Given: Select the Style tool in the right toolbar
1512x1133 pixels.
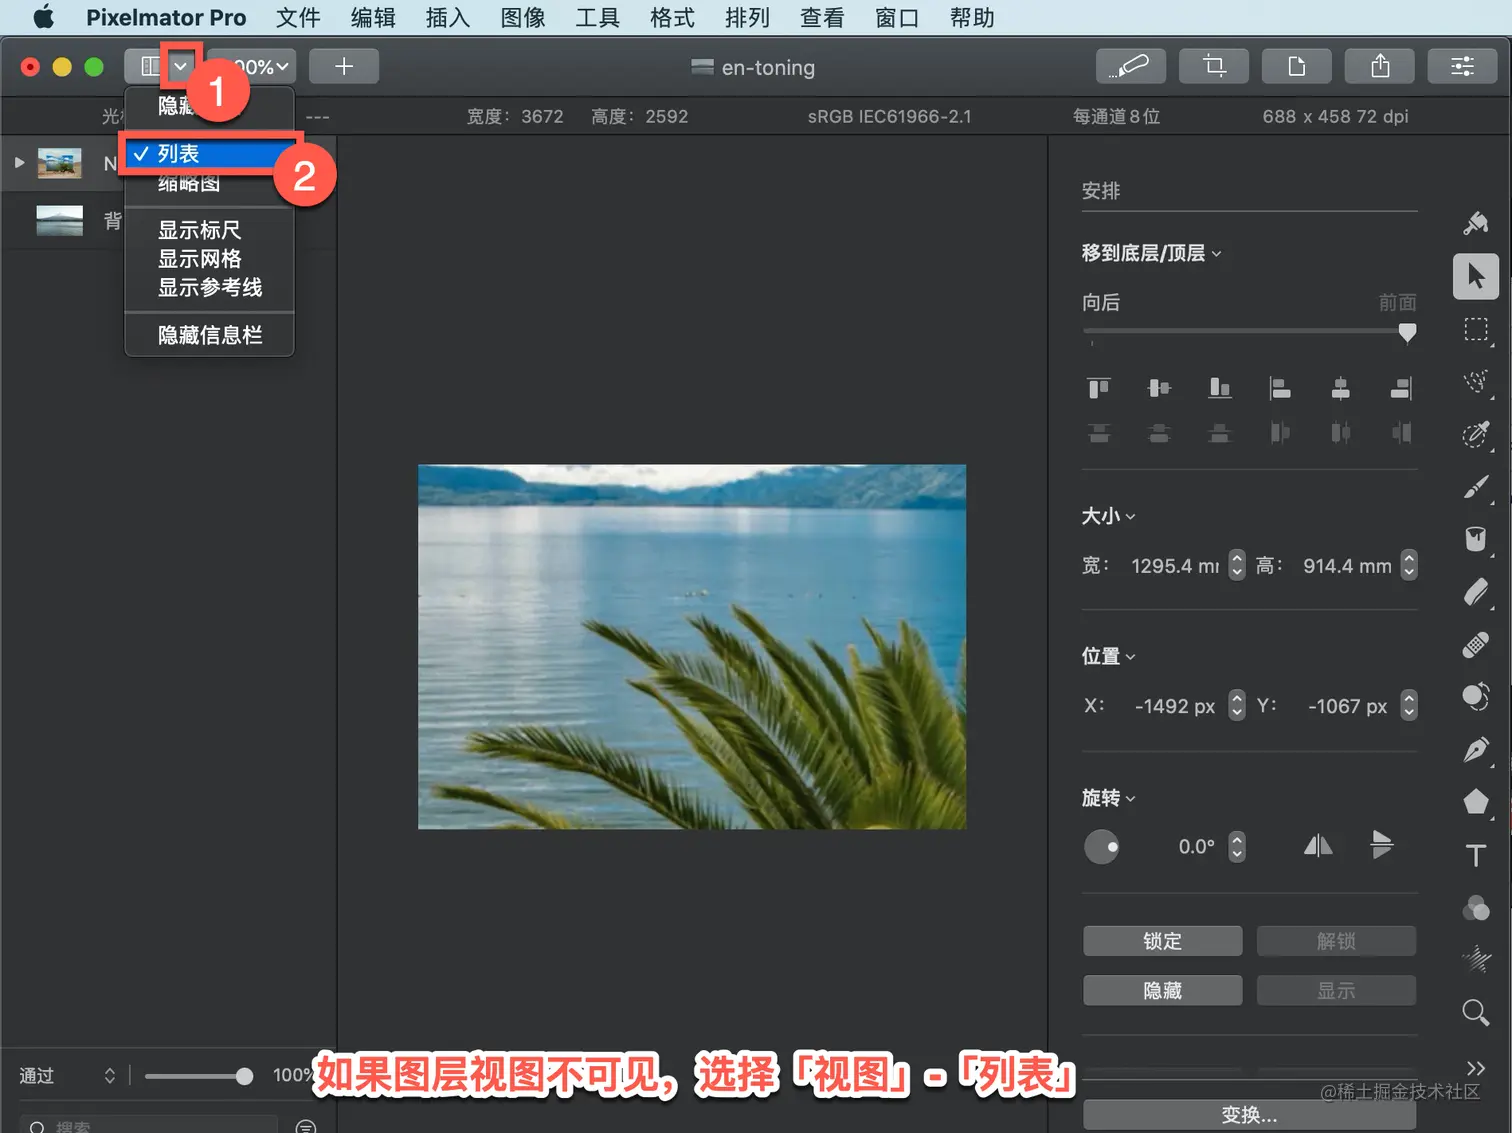Looking at the screenshot, I should pyautogui.click(x=1476, y=223).
